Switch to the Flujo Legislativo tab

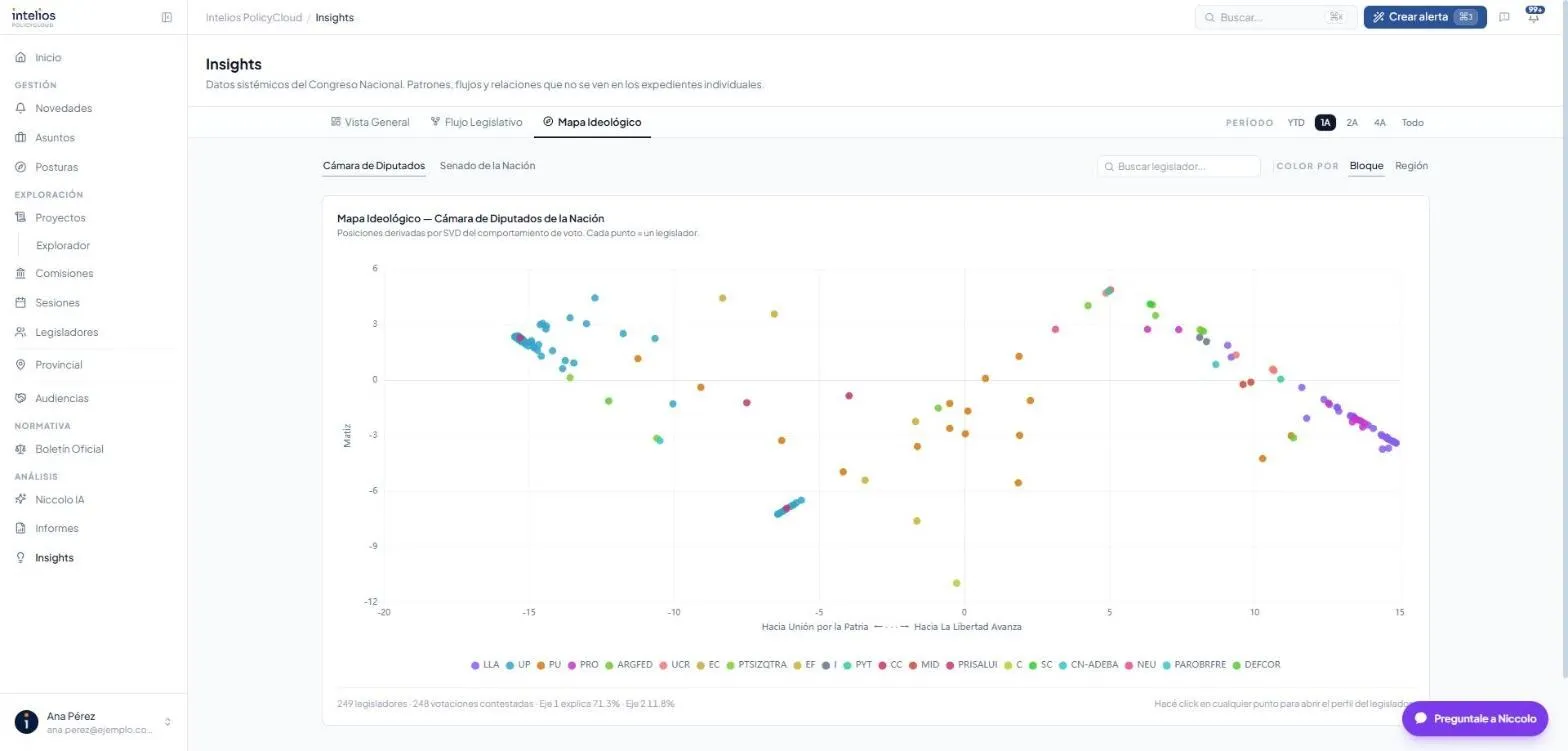point(476,122)
